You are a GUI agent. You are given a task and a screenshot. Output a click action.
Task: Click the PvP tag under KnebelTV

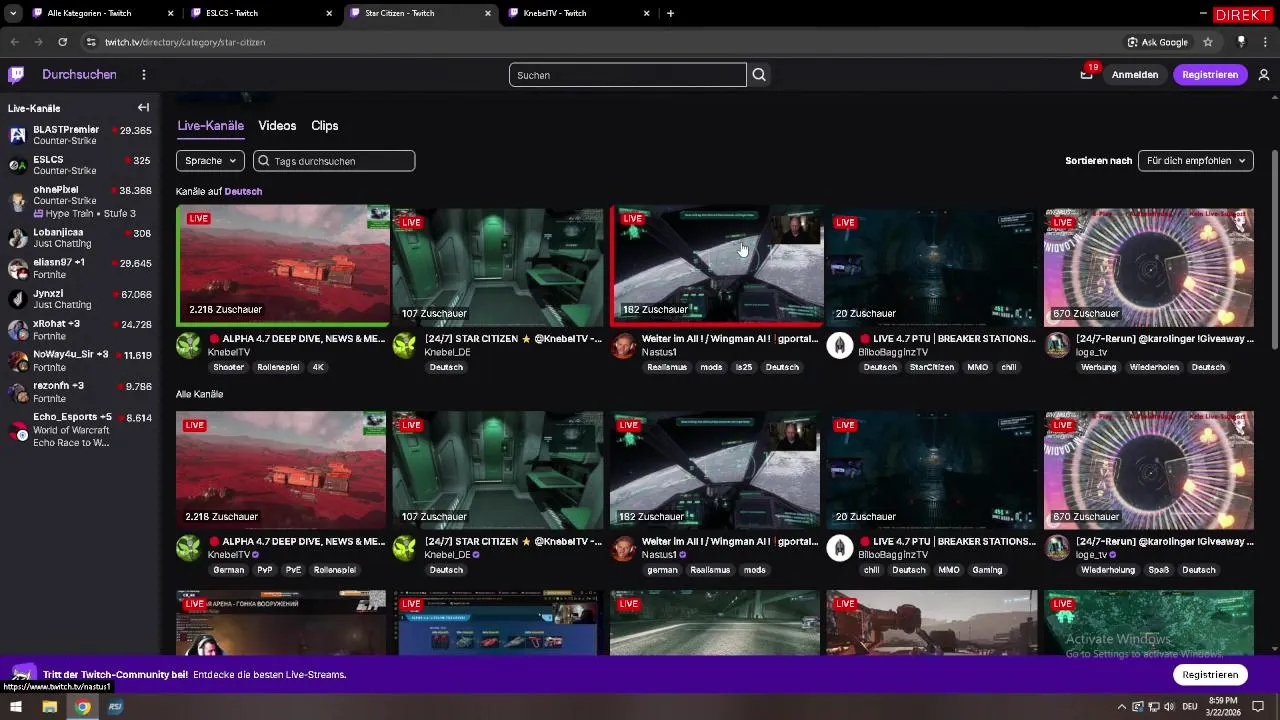[265, 570]
